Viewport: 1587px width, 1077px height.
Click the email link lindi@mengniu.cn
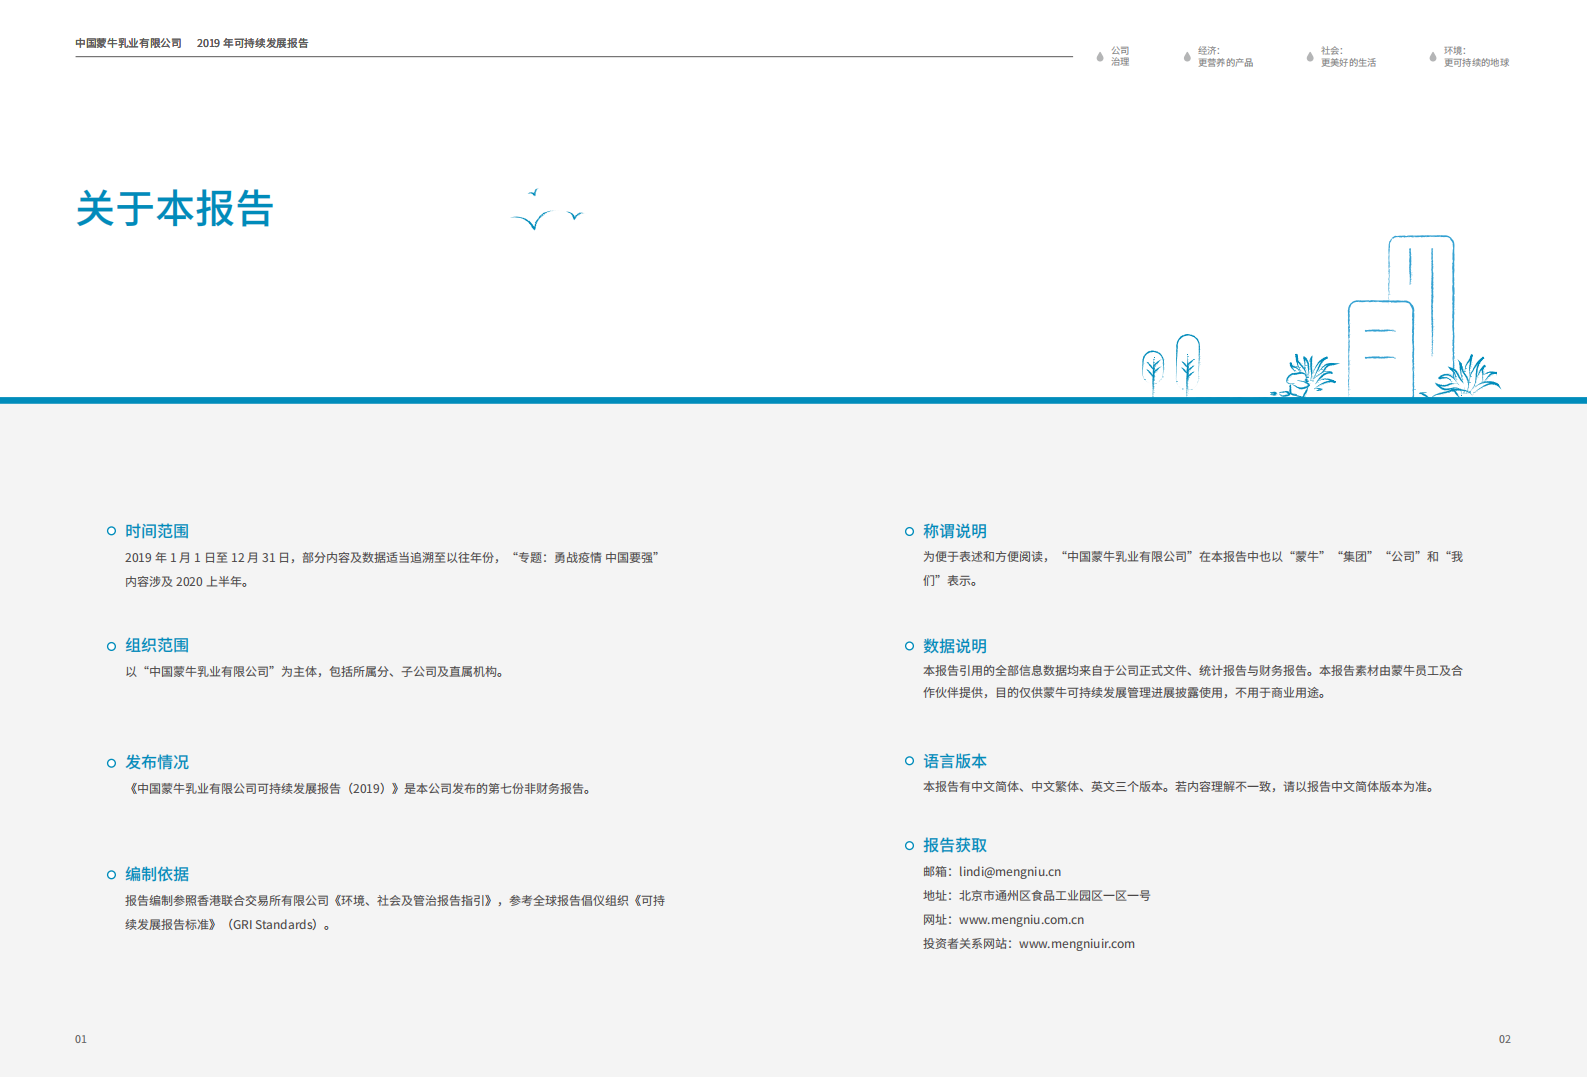click(x=1009, y=872)
